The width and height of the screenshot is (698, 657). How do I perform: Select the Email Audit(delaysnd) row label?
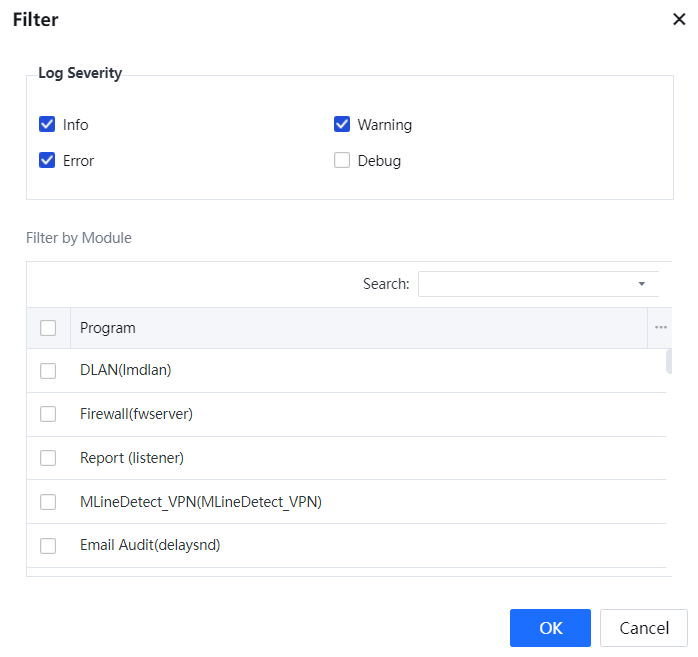[x=149, y=546]
